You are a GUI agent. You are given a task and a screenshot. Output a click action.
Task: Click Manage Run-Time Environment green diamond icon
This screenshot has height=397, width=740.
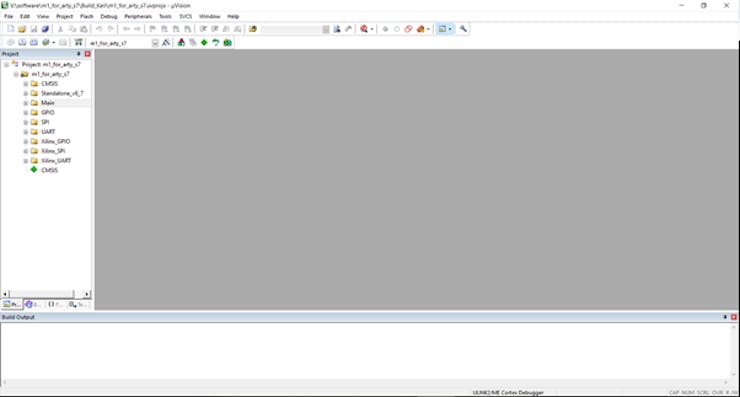[204, 43]
